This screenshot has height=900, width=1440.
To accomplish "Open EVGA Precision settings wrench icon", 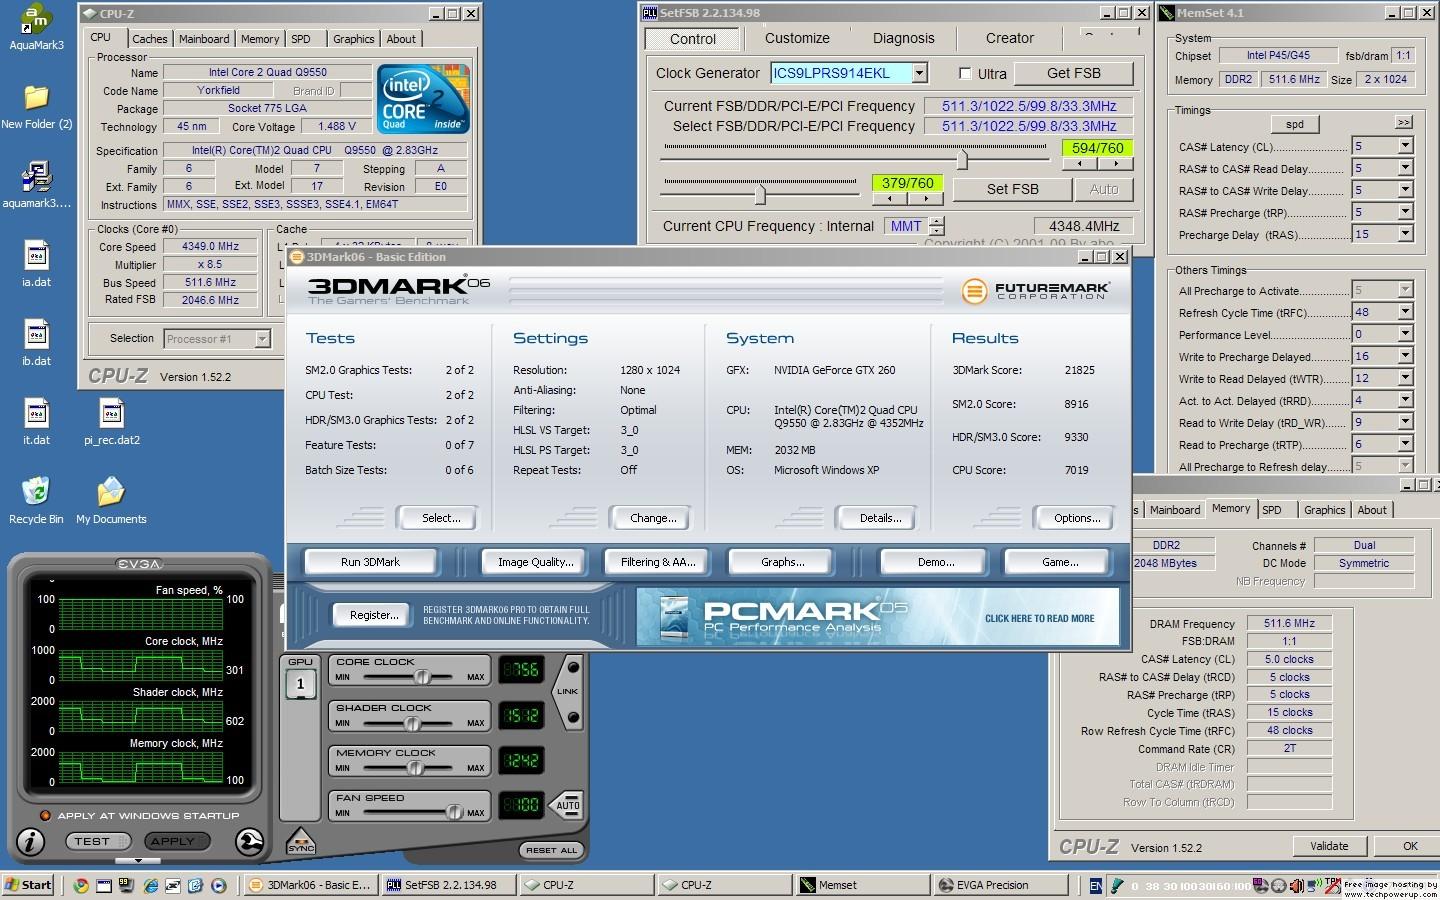I will 249,842.
